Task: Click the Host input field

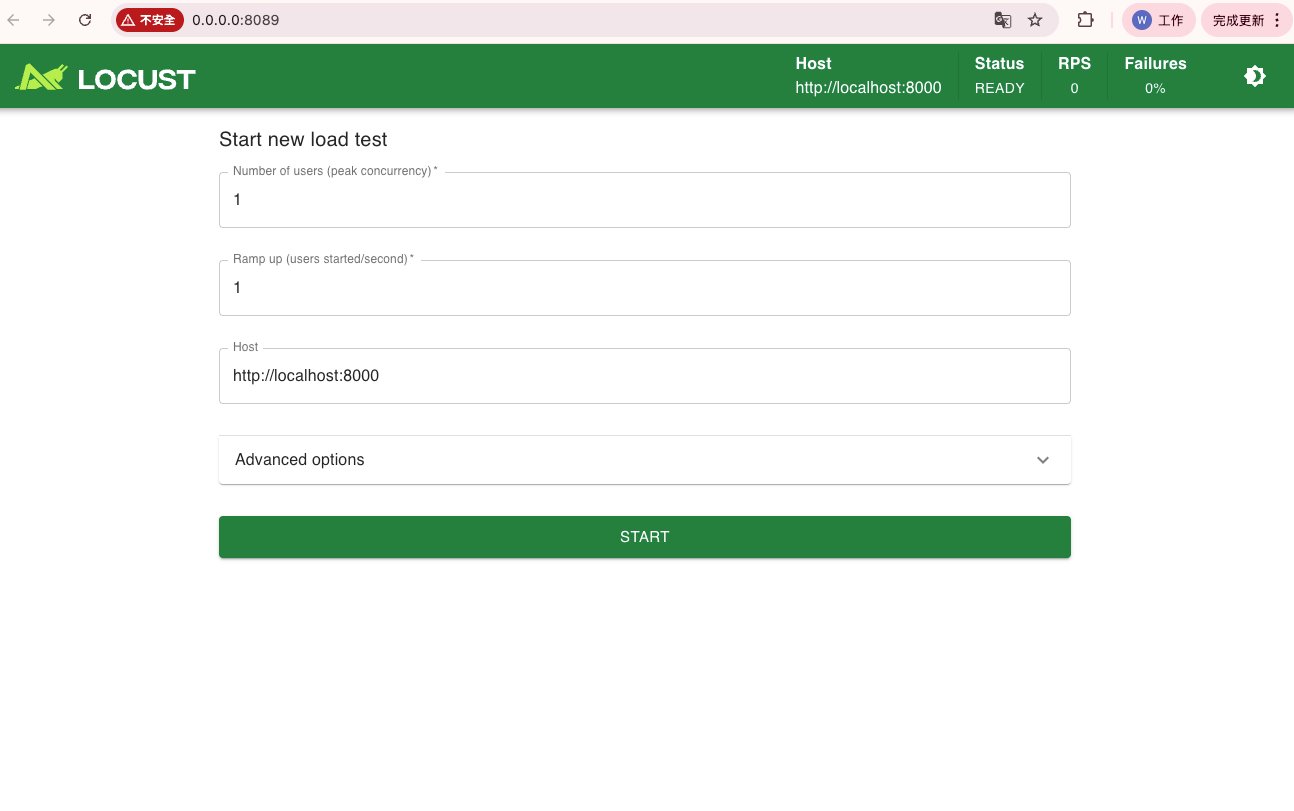Action: 645,376
